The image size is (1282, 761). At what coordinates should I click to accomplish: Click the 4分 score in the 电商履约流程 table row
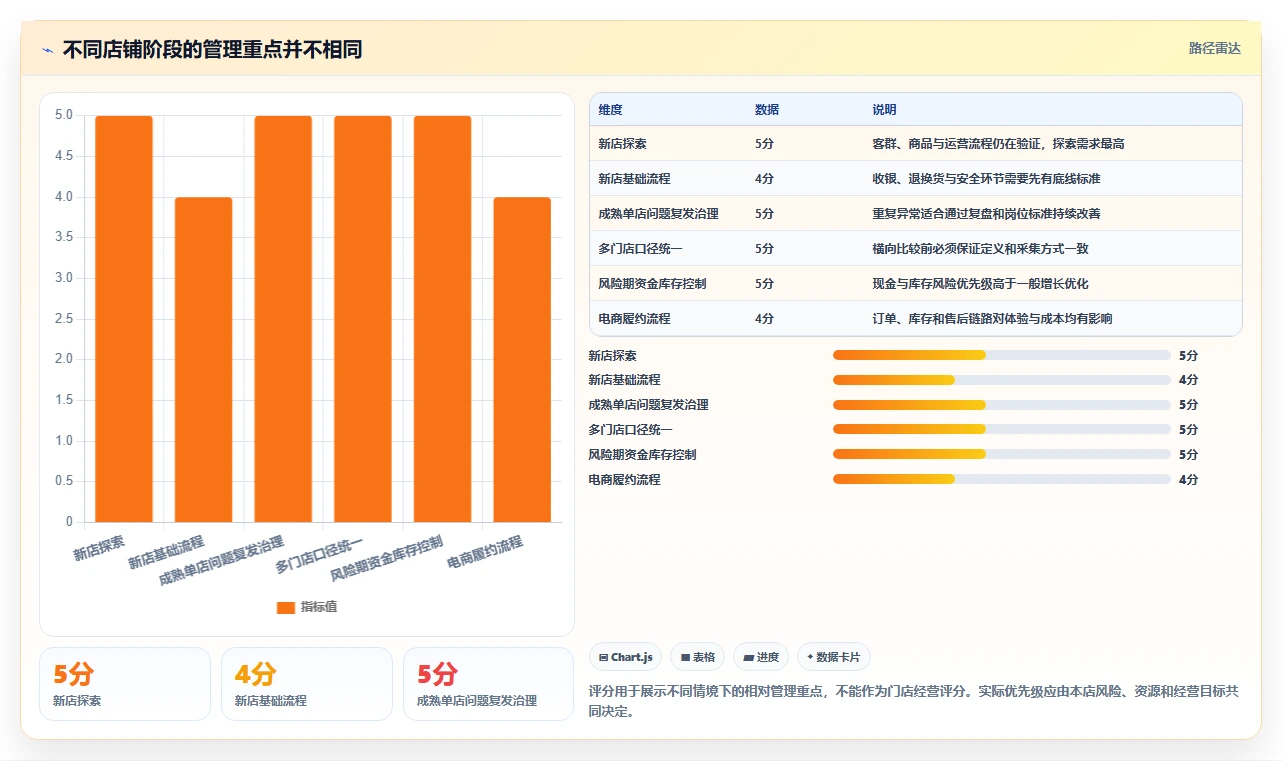tap(764, 319)
